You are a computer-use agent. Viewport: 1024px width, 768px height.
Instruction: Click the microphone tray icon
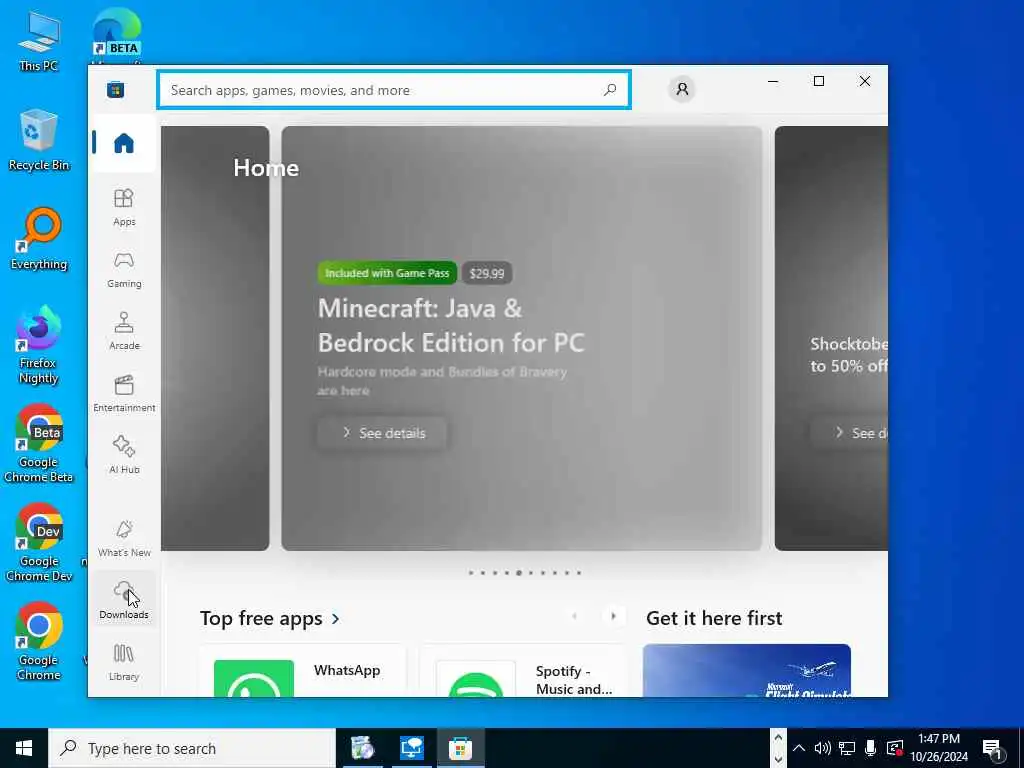pos(871,748)
